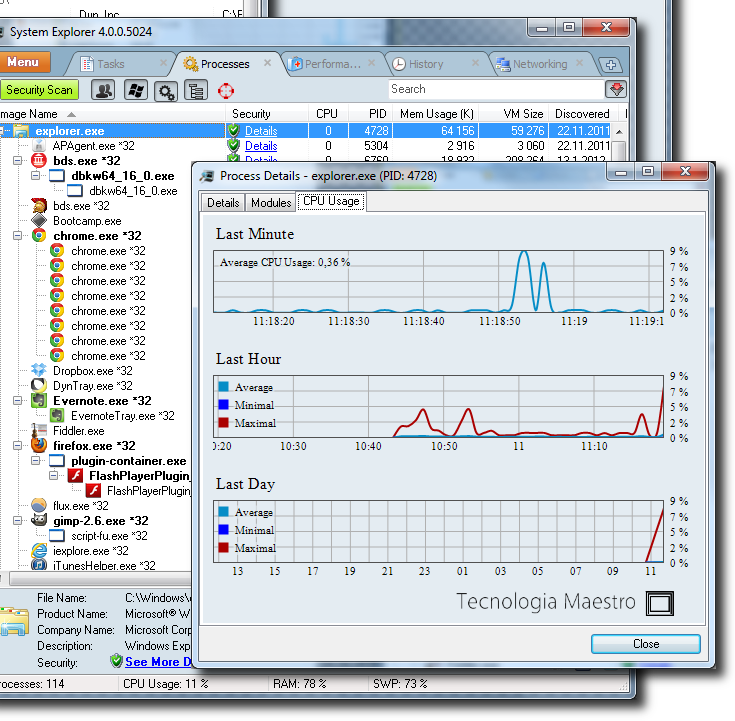
Task: Show services gear toolbar icon
Action: pos(166,91)
